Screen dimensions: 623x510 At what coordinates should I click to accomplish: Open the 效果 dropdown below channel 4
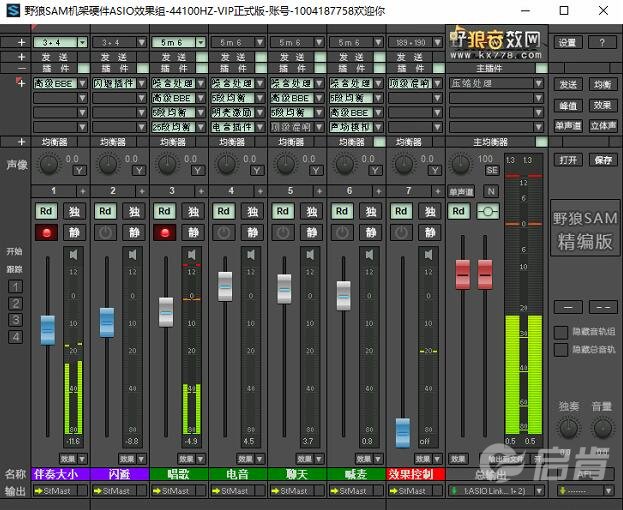pyautogui.click(x=260, y=459)
